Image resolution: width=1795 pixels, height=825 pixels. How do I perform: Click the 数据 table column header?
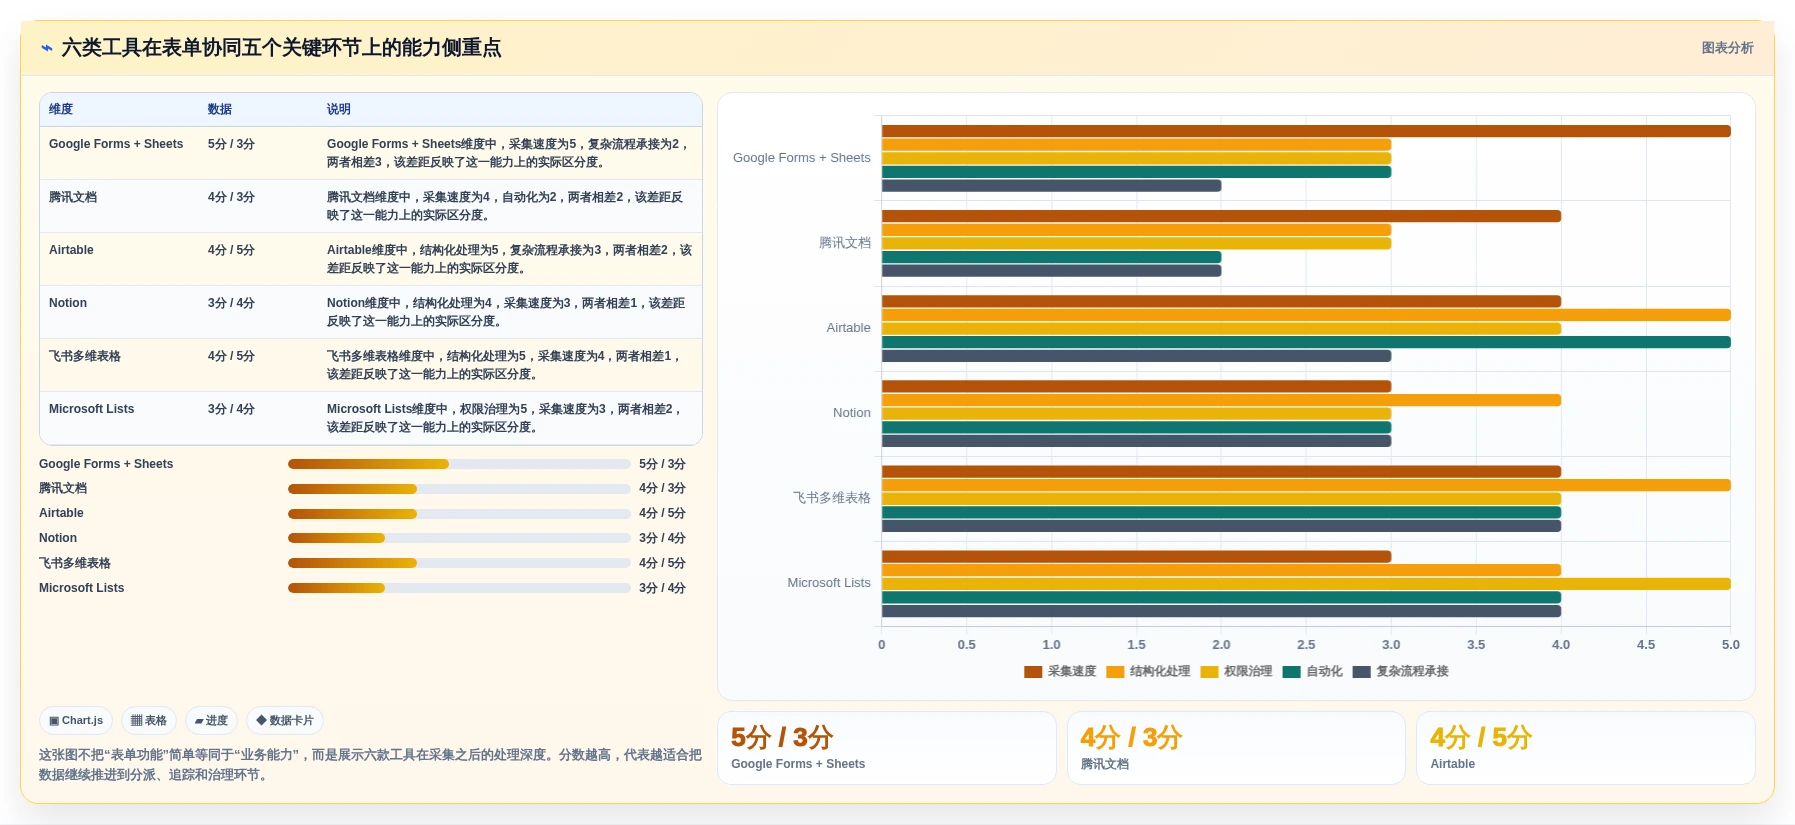(x=220, y=109)
